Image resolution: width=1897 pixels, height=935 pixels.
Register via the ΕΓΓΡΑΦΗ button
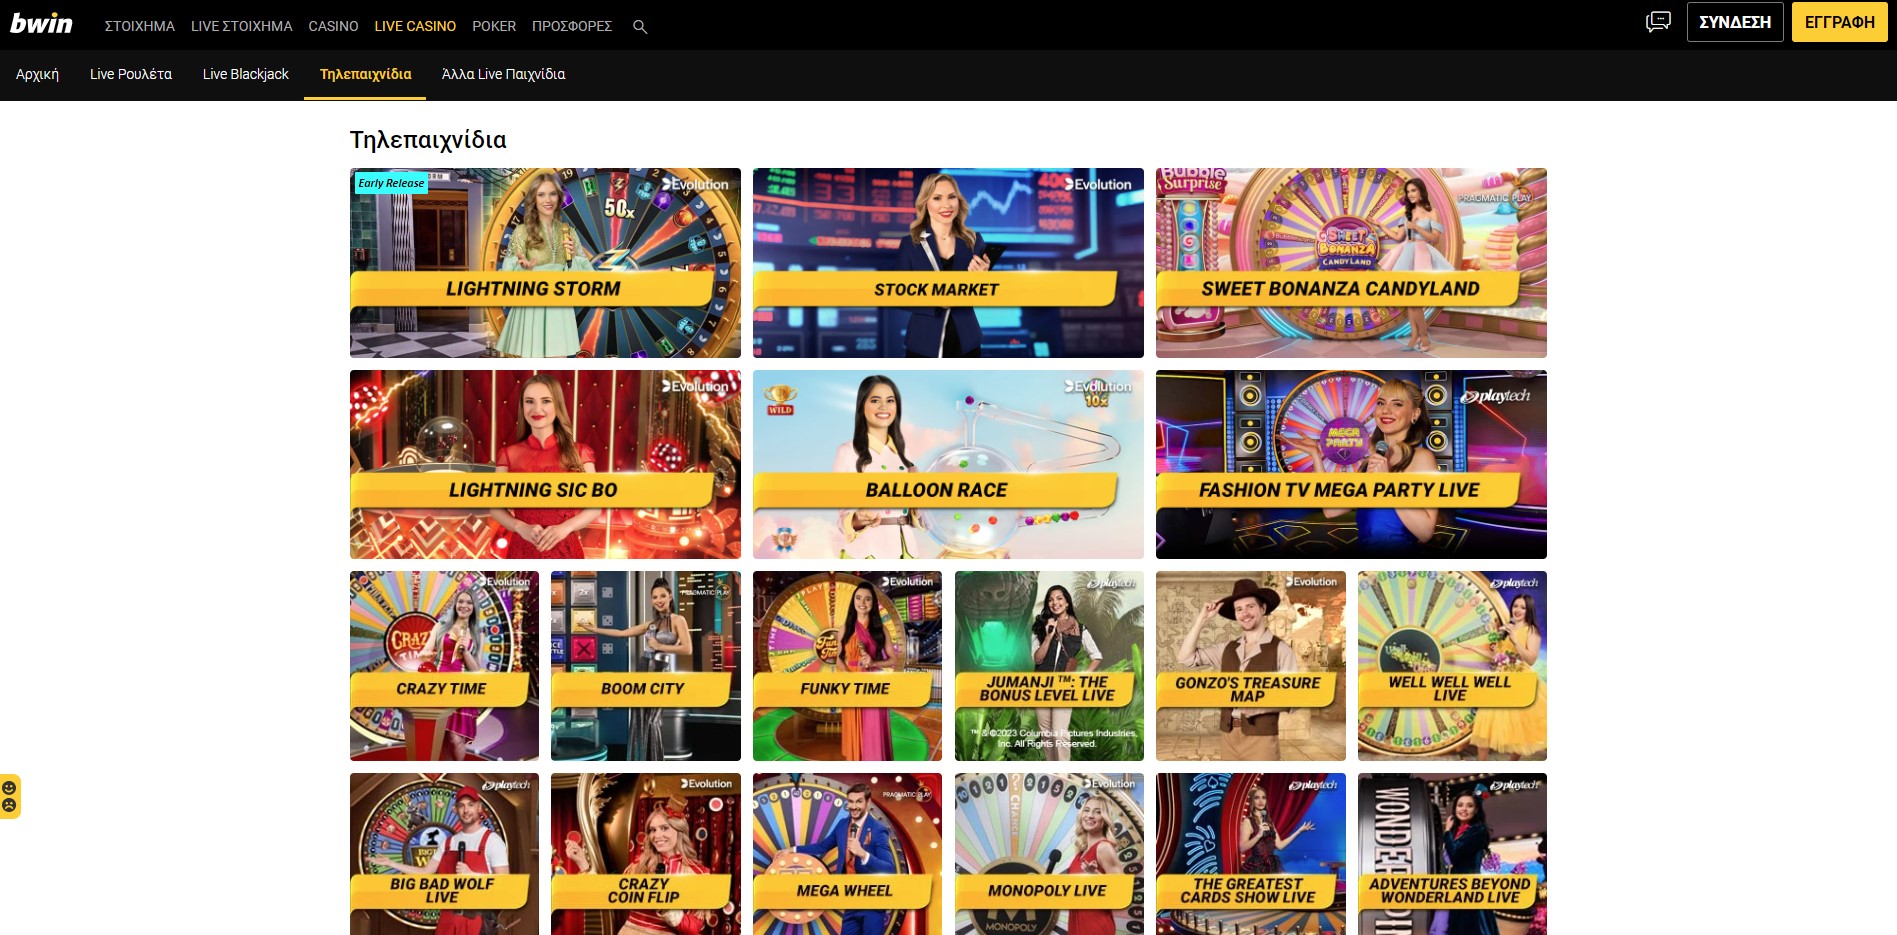[1839, 21]
